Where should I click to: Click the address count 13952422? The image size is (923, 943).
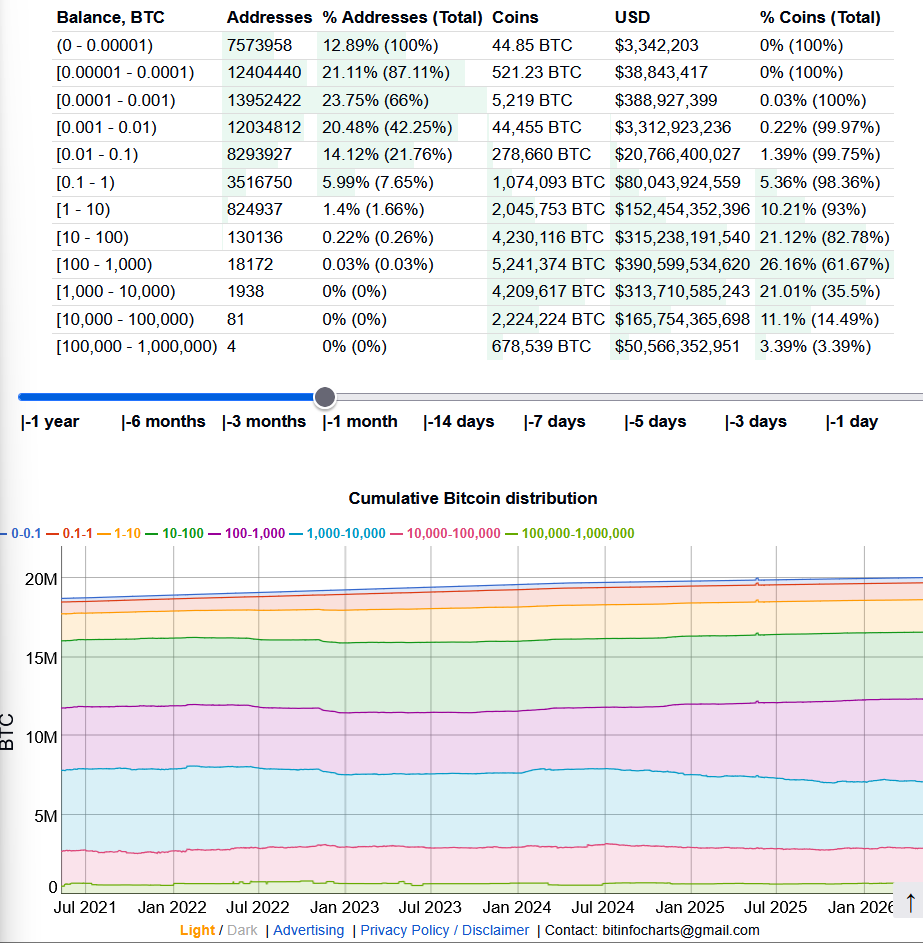point(264,100)
